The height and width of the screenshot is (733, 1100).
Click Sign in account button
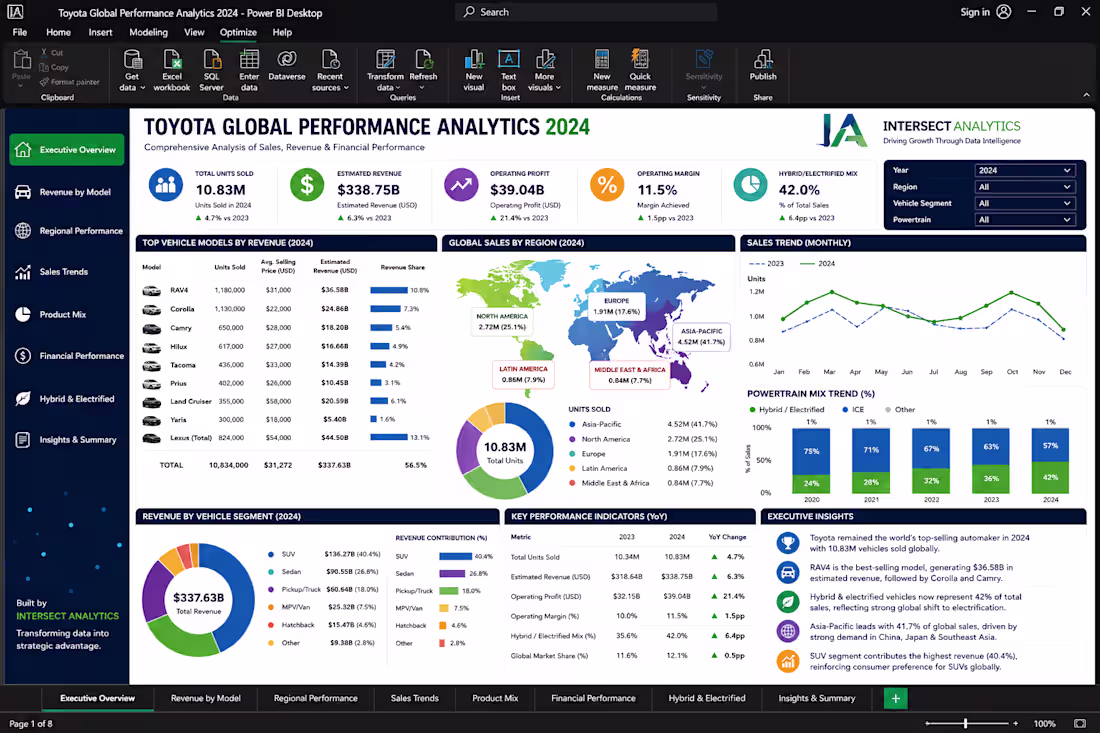click(x=986, y=12)
